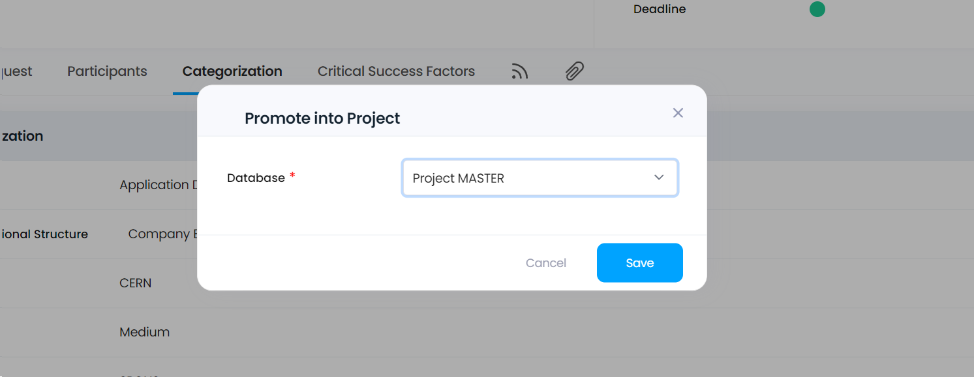This screenshot has width=974, height=377.
Task: Open the RSS feed icon tab
Action: (x=519, y=71)
